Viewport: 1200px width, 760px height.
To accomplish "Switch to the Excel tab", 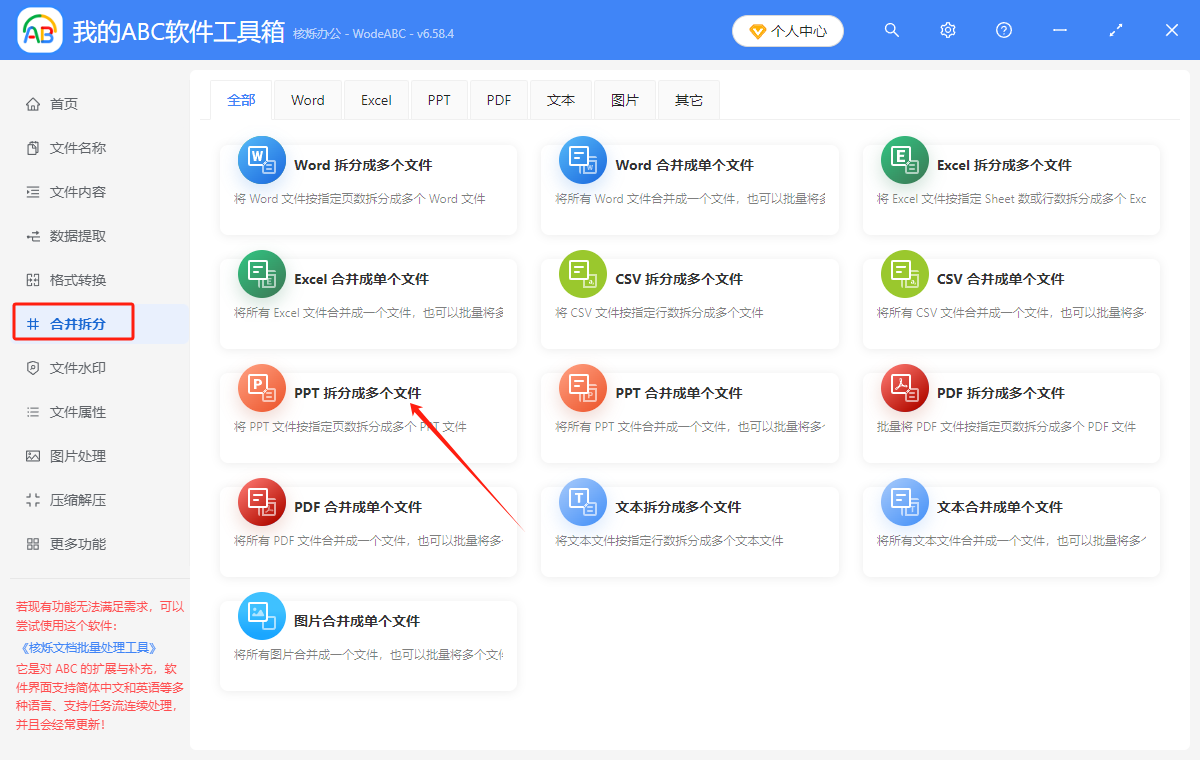I will [x=376, y=100].
